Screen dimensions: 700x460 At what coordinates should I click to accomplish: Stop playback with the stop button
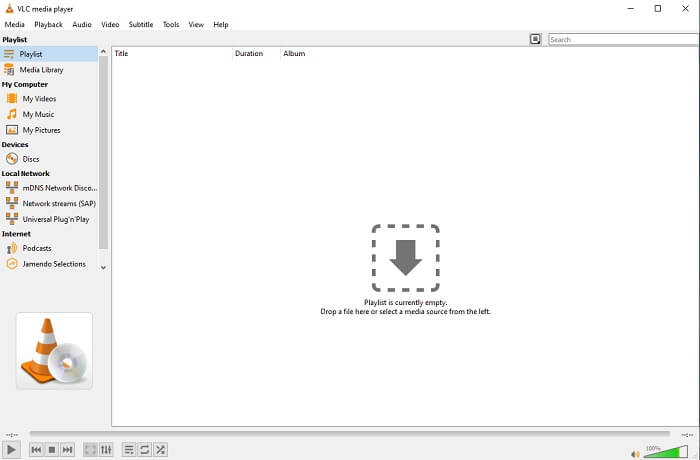coord(52,450)
